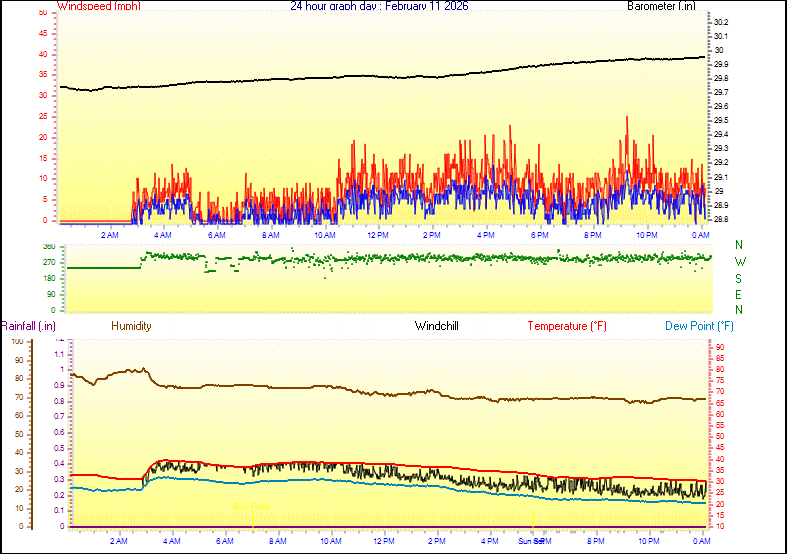This screenshot has width=798, height=554.
Task: Click 0 AM on the bottom chart time axis
Action: pyautogui.click(x=700, y=541)
